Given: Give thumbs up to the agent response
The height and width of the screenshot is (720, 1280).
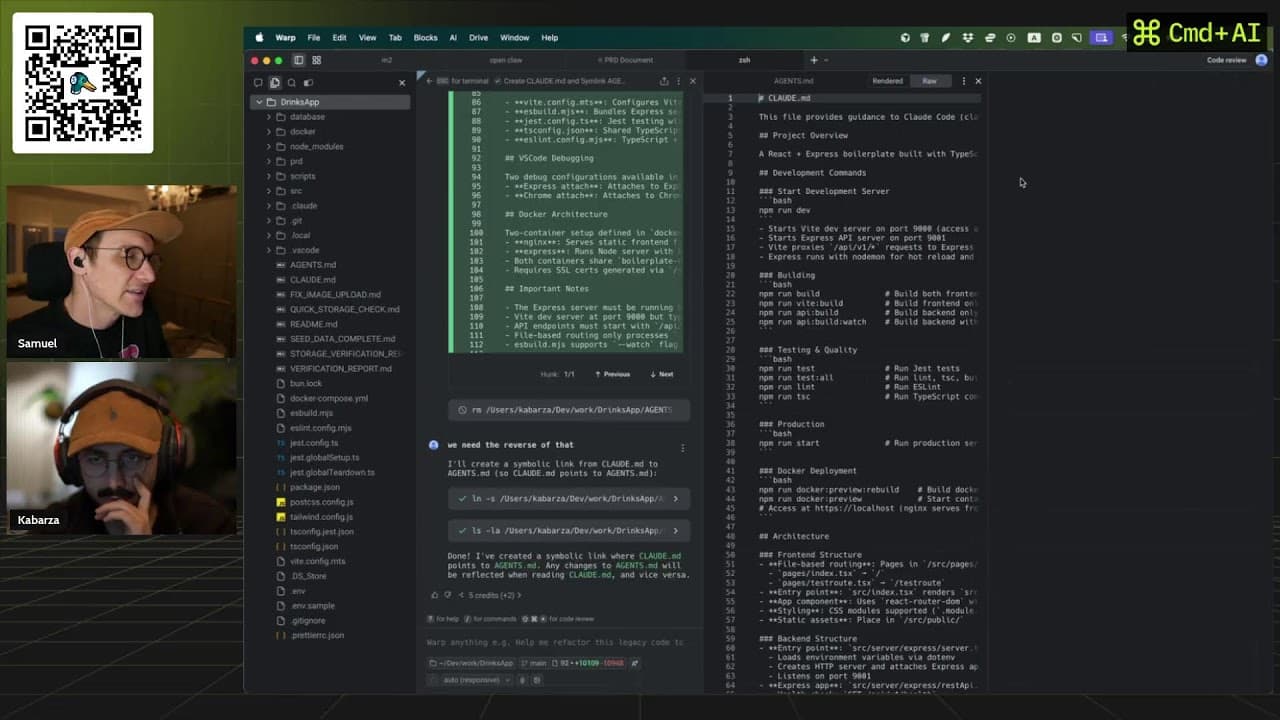Looking at the screenshot, I should coord(434,595).
